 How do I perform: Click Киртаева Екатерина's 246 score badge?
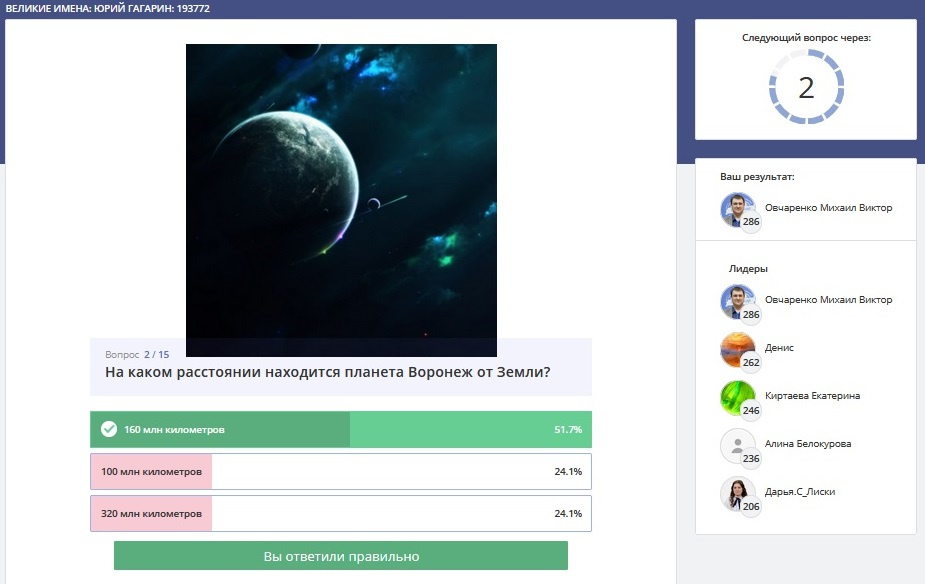(x=751, y=411)
